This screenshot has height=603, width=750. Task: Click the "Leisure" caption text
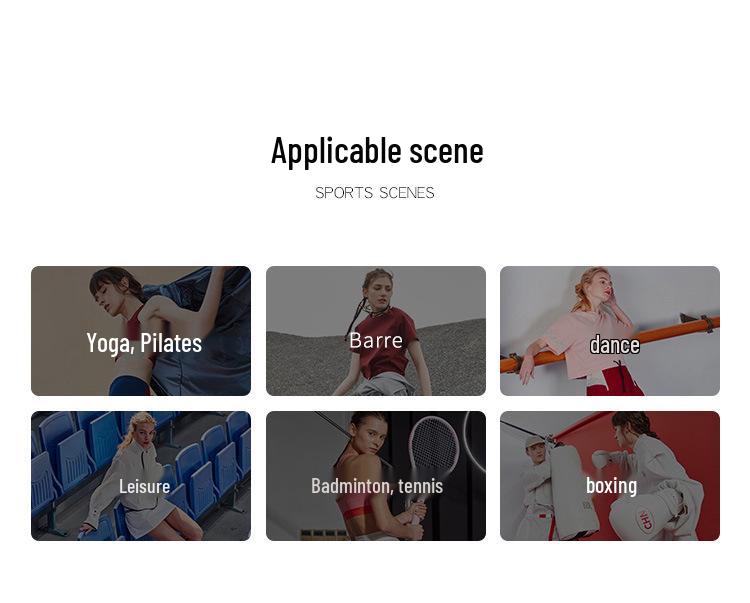(x=144, y=486)
